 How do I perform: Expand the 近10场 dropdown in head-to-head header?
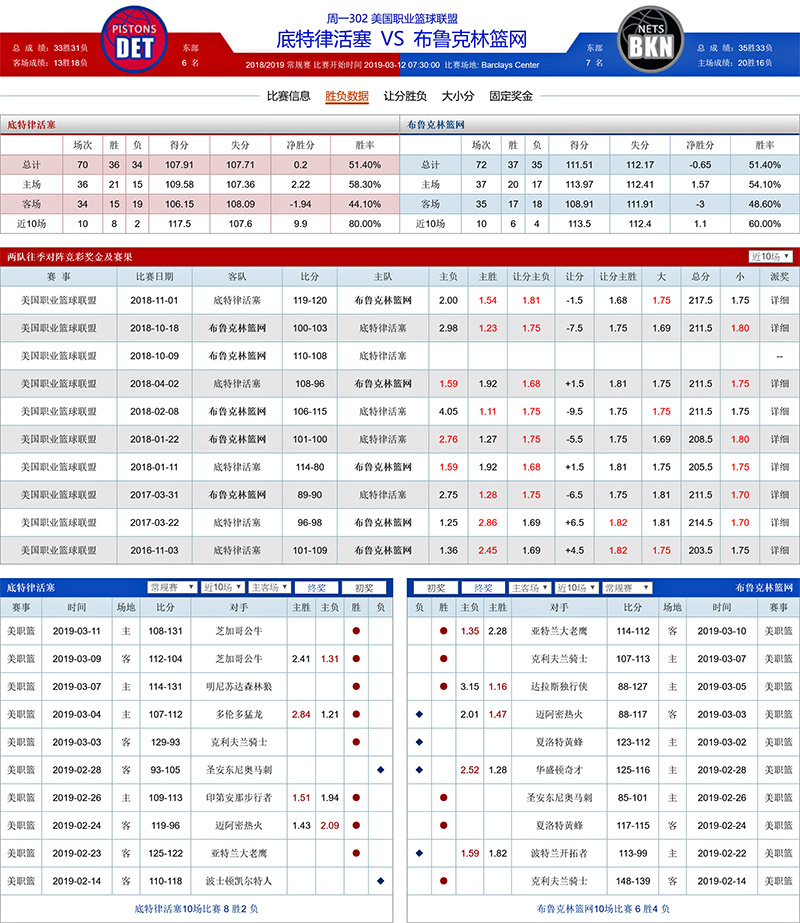point(771,257)
